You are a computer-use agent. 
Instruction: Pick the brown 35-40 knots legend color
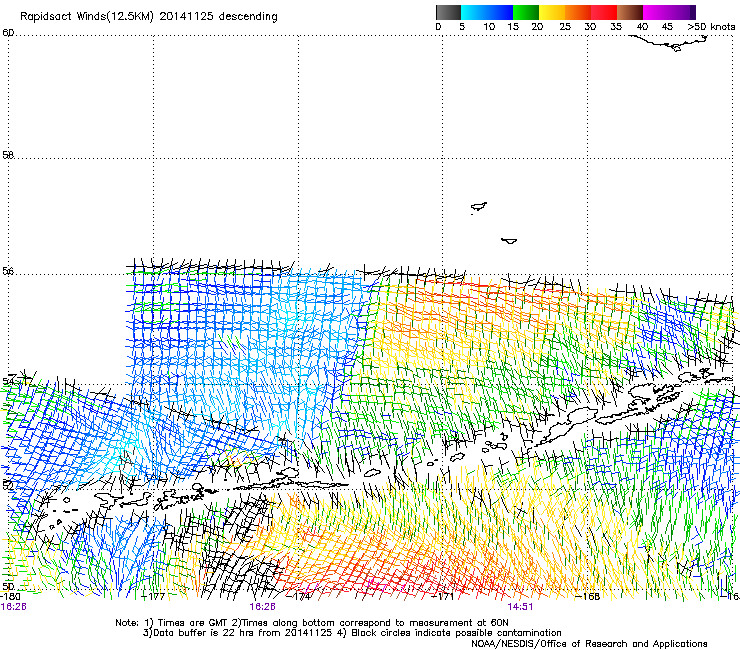630,12
